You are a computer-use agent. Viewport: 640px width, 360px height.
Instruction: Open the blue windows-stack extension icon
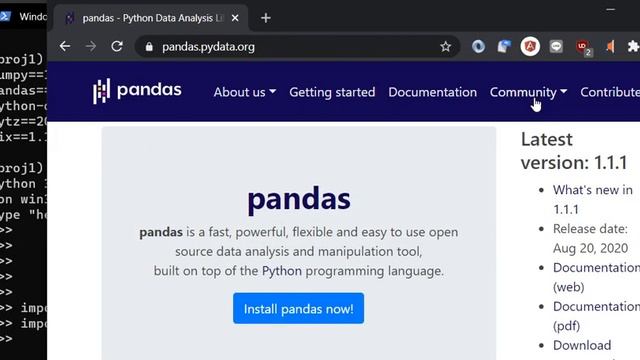pyautogui.click(x=504, y=47)
